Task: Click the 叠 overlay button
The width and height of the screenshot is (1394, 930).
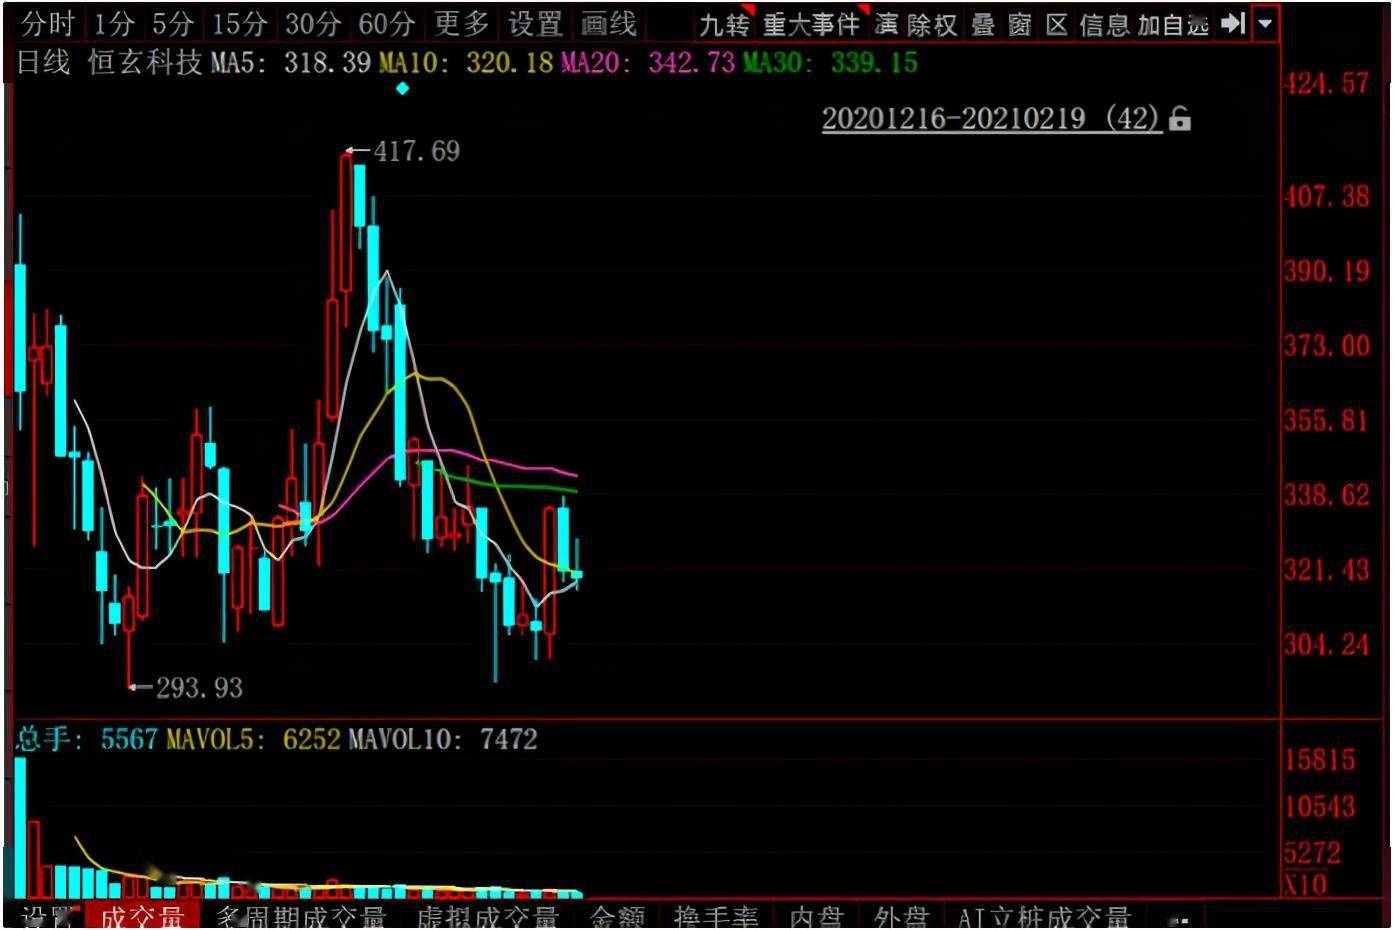Action: 984,24
